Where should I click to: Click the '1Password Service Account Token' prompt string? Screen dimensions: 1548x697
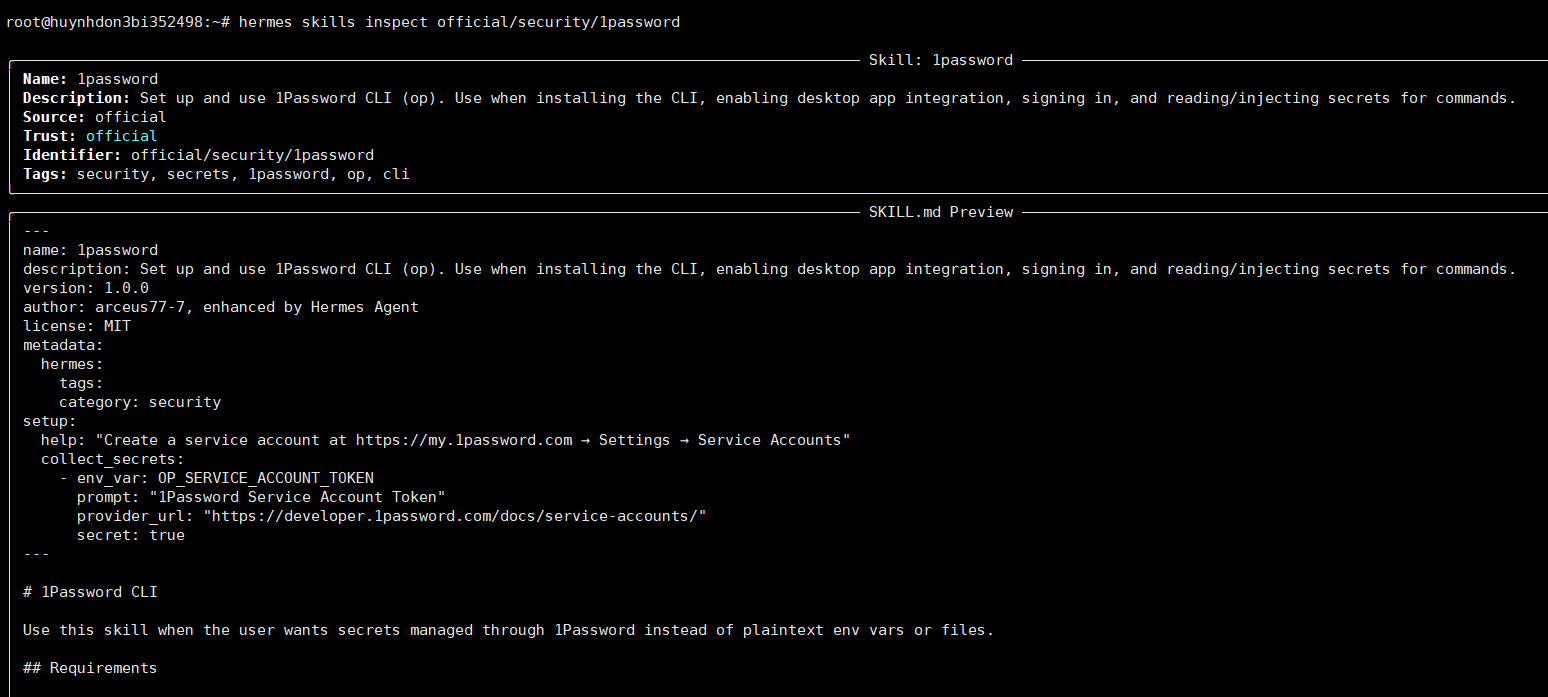pos(297,497)
